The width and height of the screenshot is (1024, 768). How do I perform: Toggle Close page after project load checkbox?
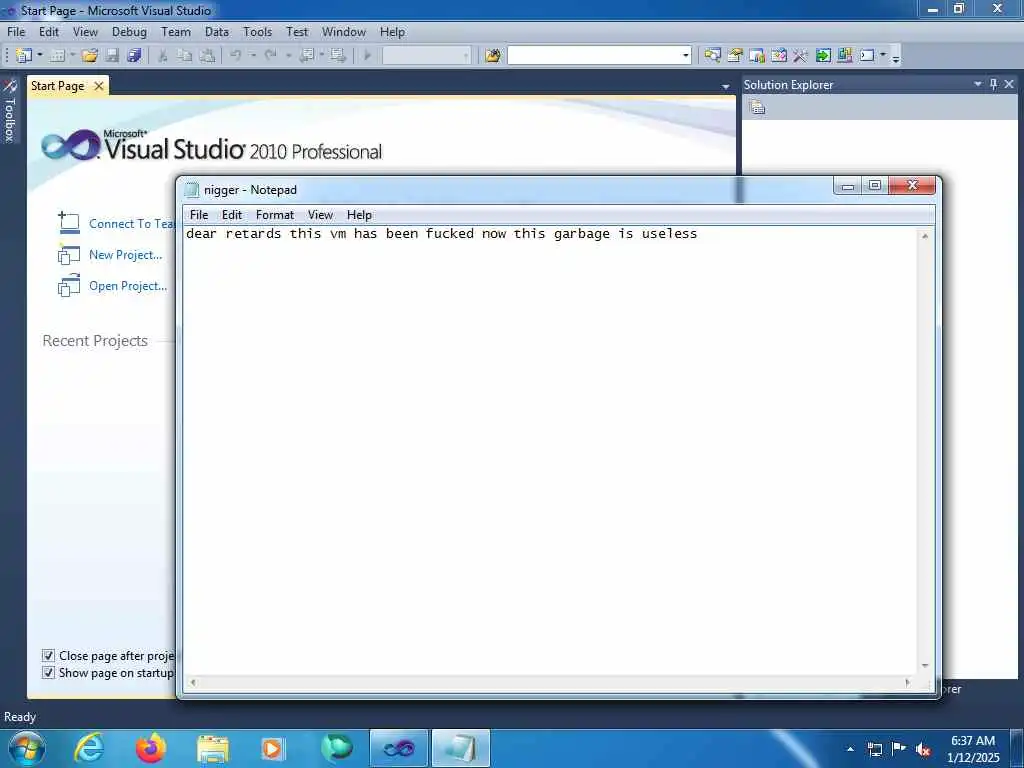(48, 656)
